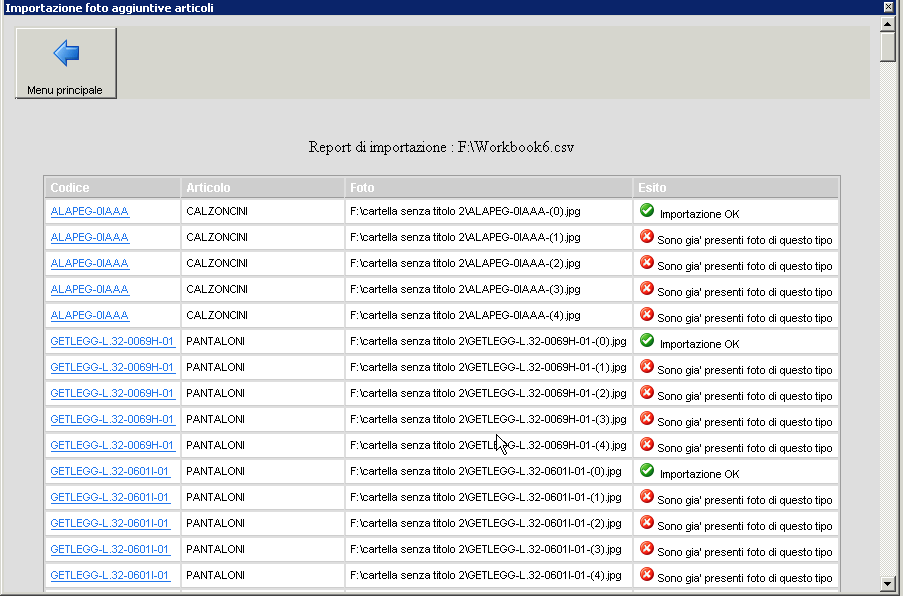903x596 pixels.
Task: Click the red error icon for GETLEGG-L.32-0601I-01-(4).jpg
Action: click(647, 574)
